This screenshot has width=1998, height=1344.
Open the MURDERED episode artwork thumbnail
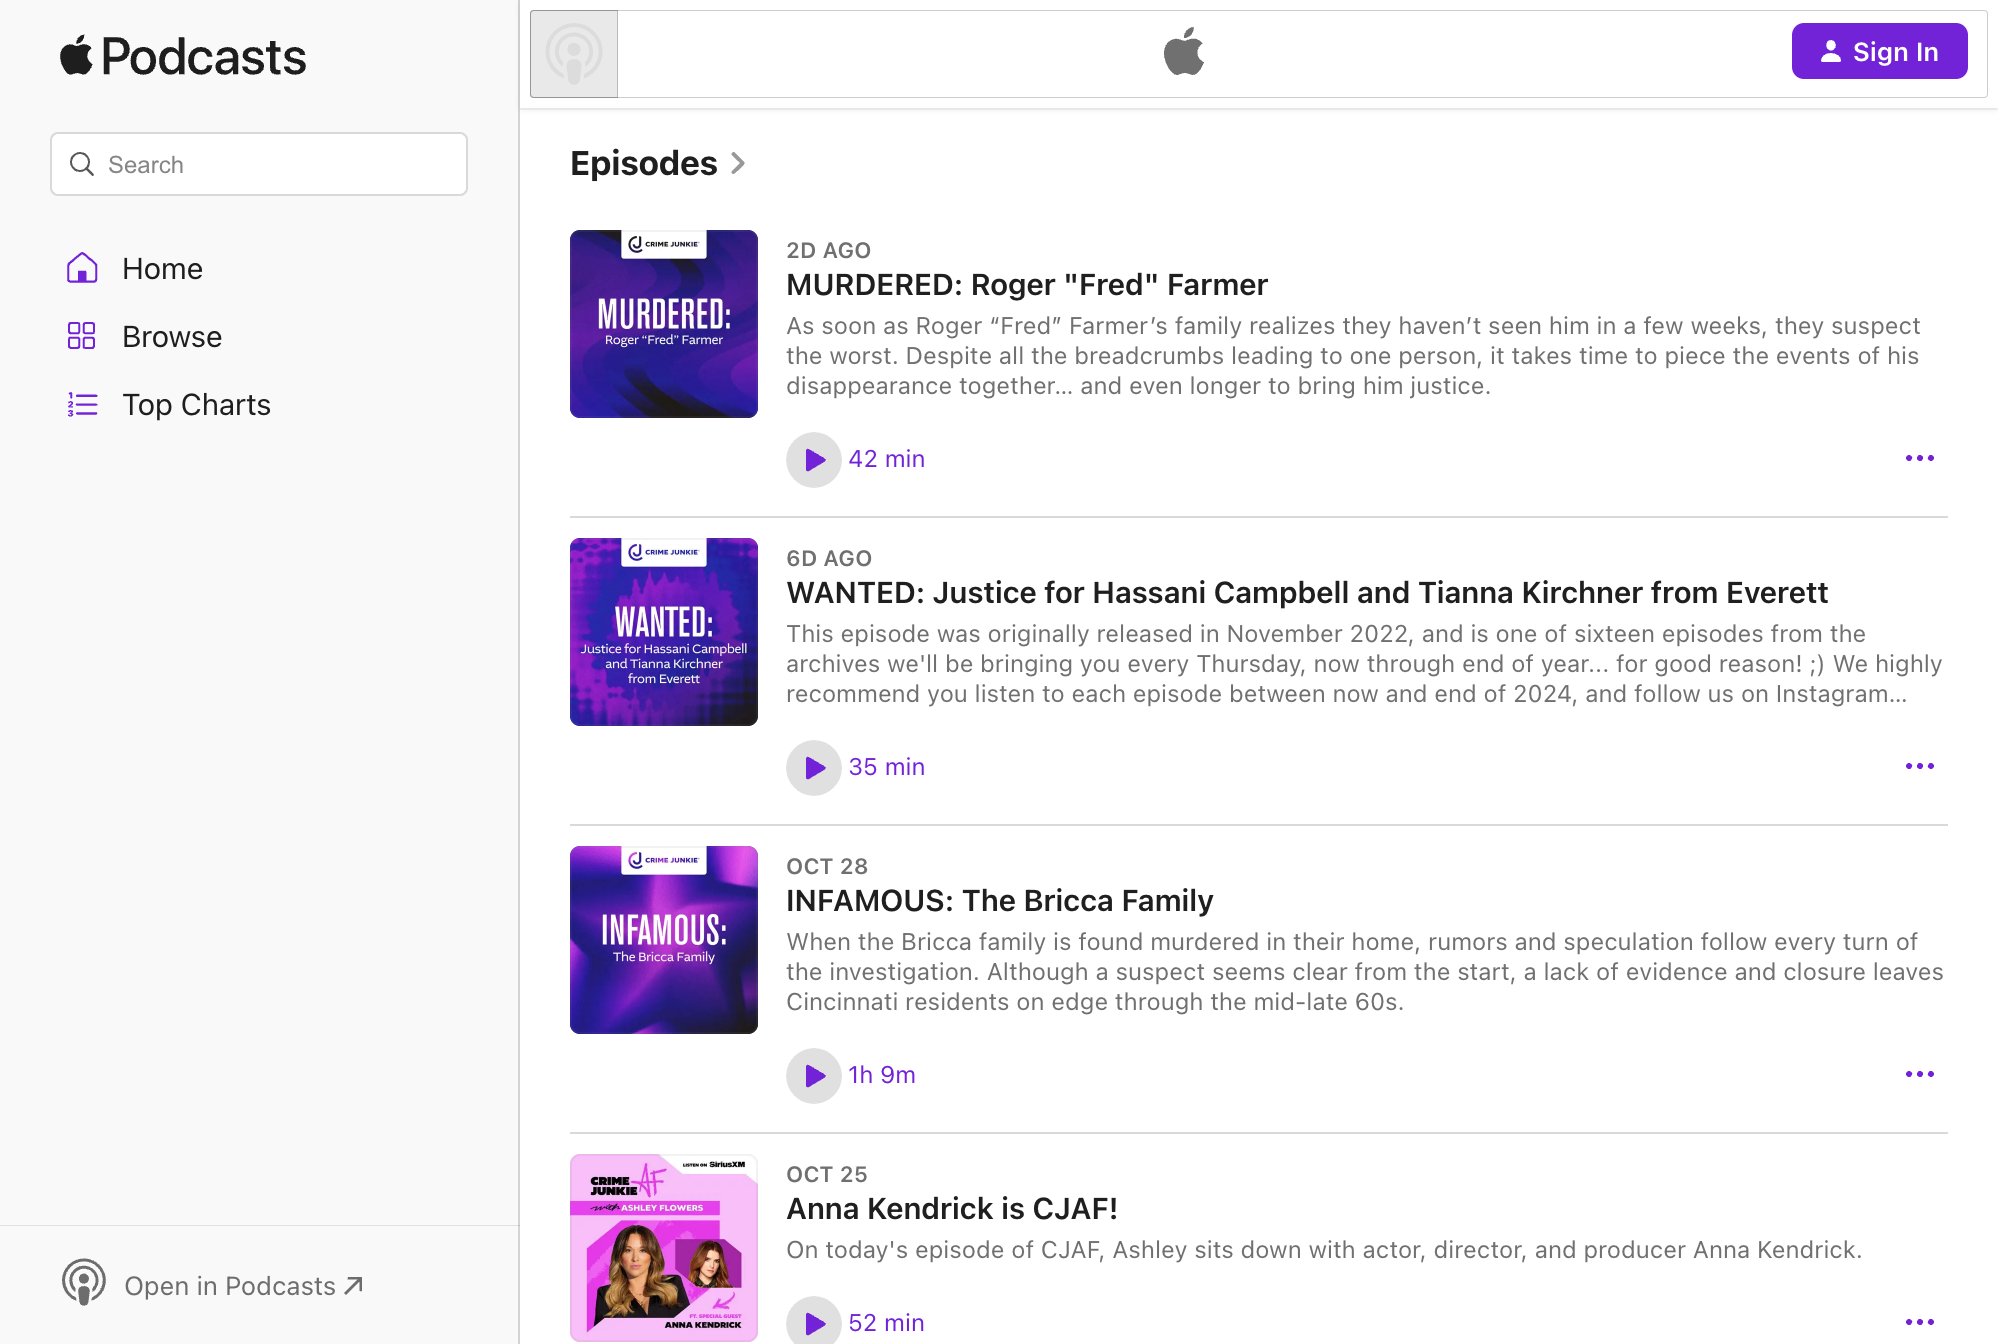coord(664,324)
